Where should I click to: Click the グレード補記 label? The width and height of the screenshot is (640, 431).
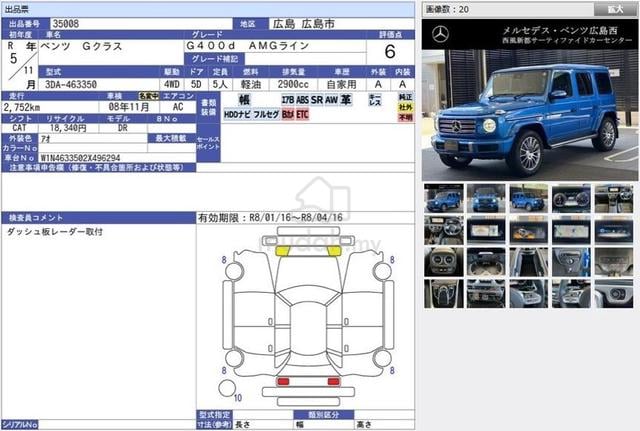point(215,59)
